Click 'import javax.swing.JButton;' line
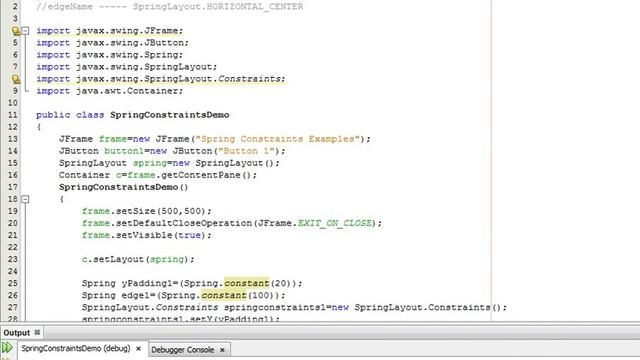The width and height of the screenshot is (640, 360). [112, 43]
